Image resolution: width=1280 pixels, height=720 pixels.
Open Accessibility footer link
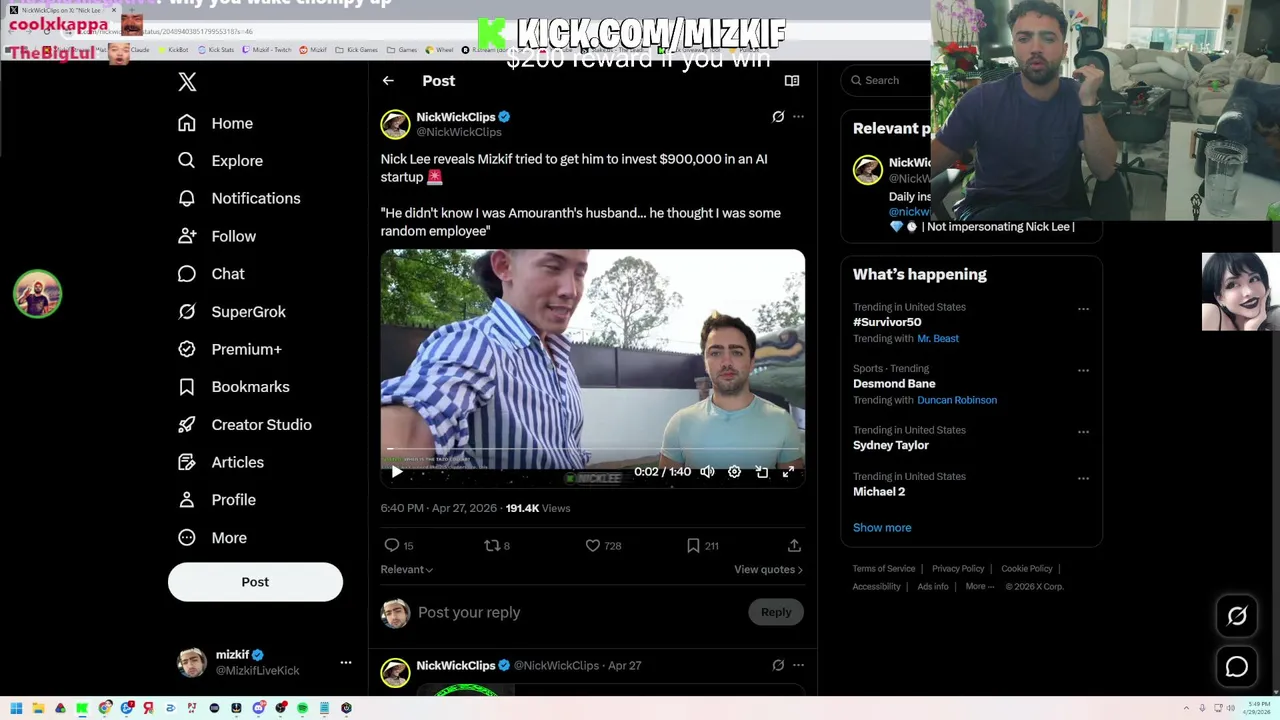pyautogui.click(x=877, y=587)
